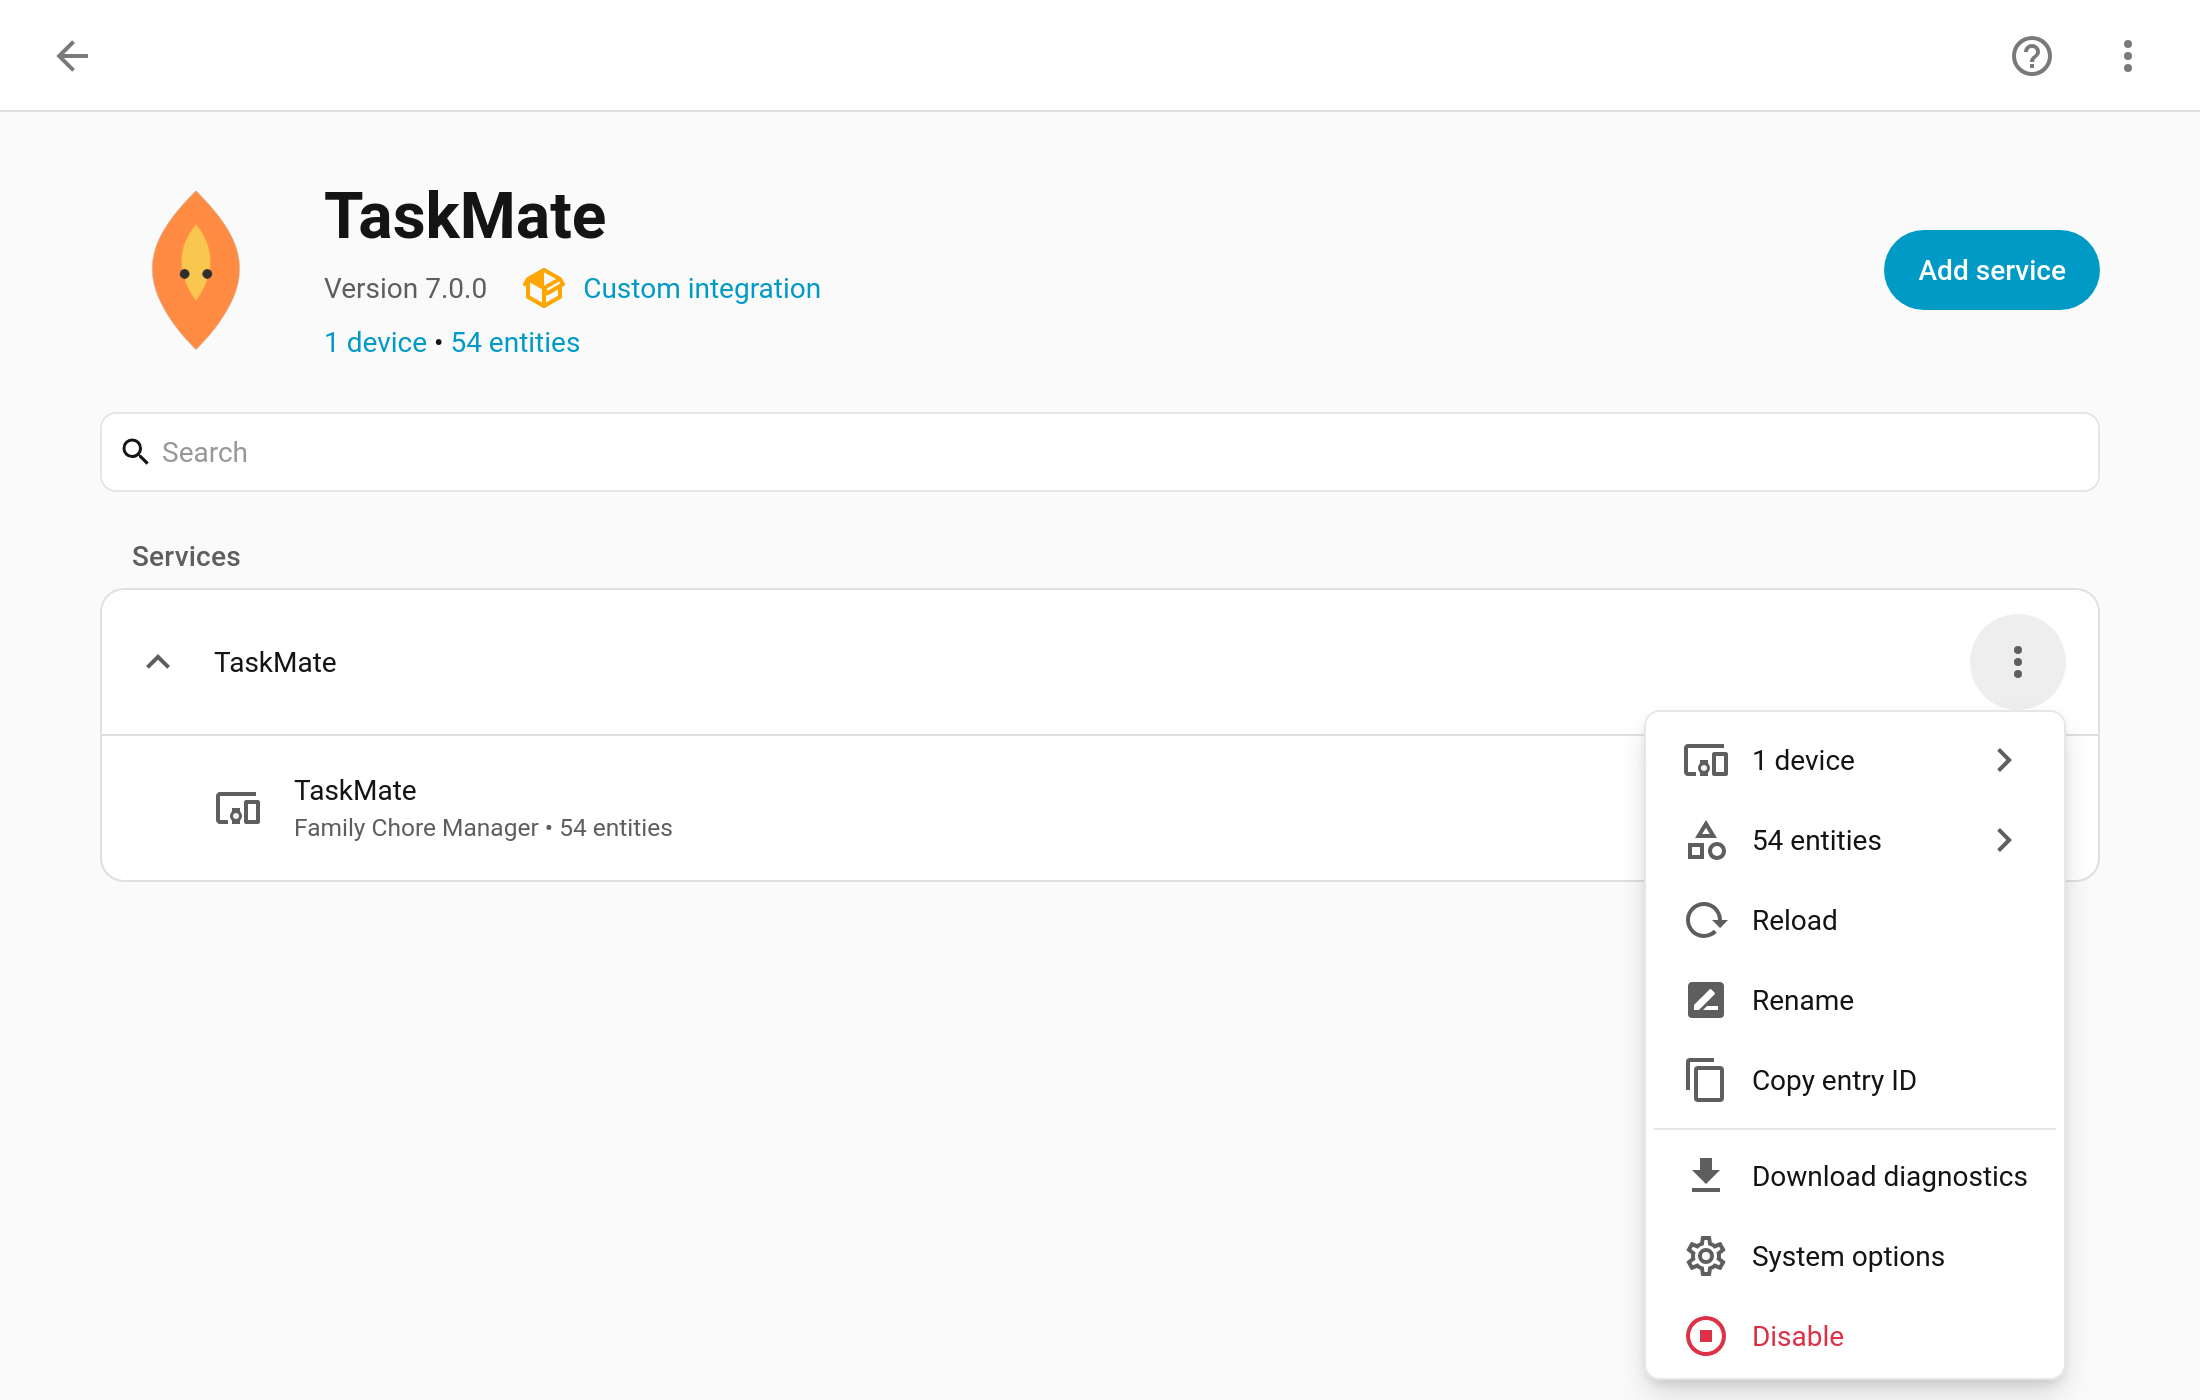
Task: Choose Reload from the menu
Action: (x=1855, y=920)
